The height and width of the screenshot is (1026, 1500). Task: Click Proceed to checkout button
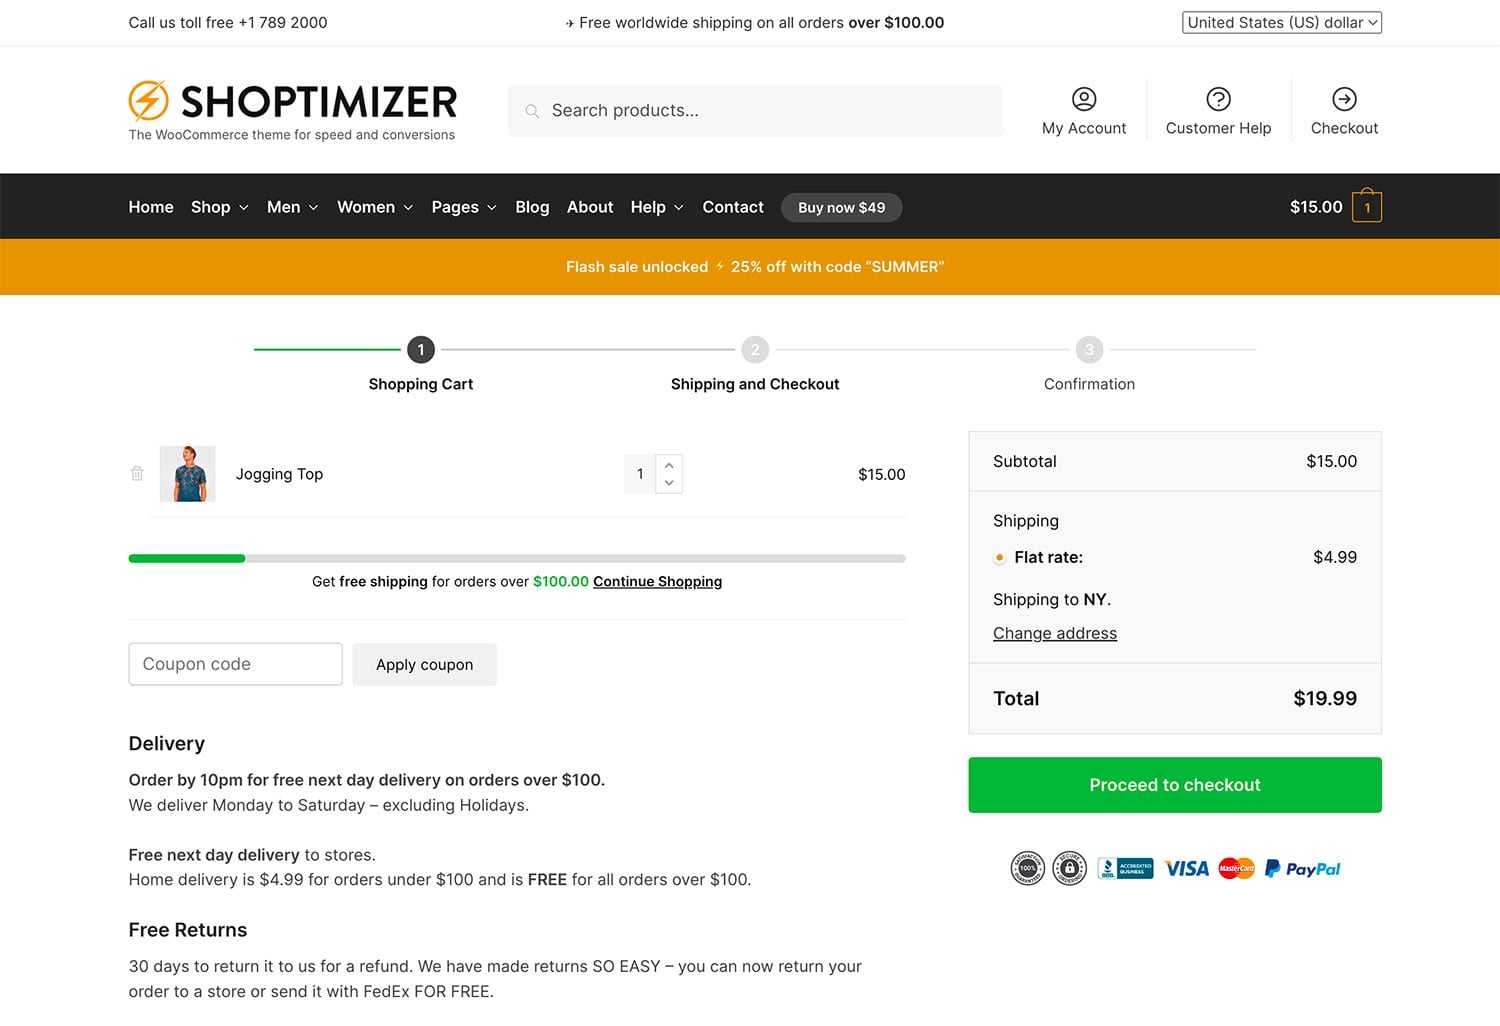[x=1175, y=785]
